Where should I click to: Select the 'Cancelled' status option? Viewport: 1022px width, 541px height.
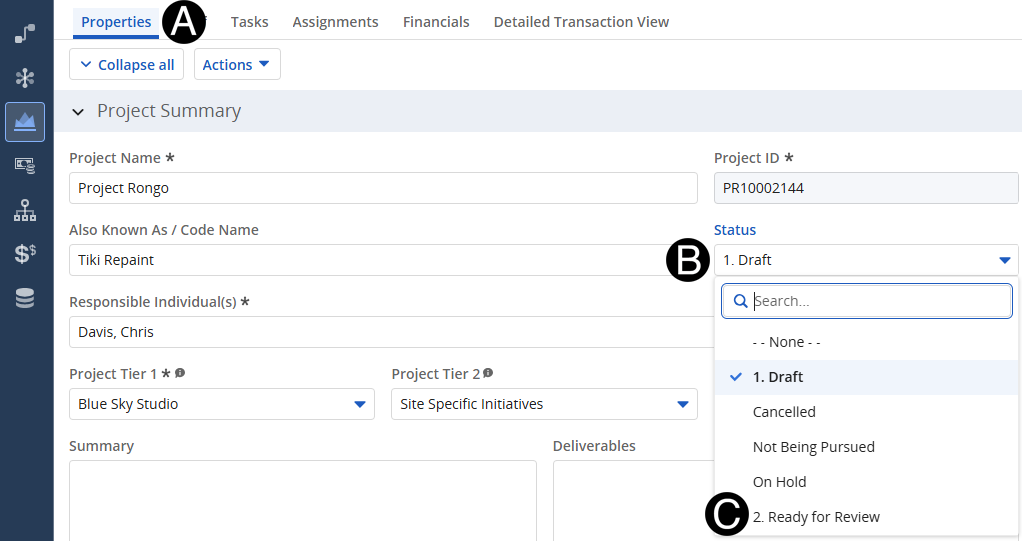tap(784, 412)
